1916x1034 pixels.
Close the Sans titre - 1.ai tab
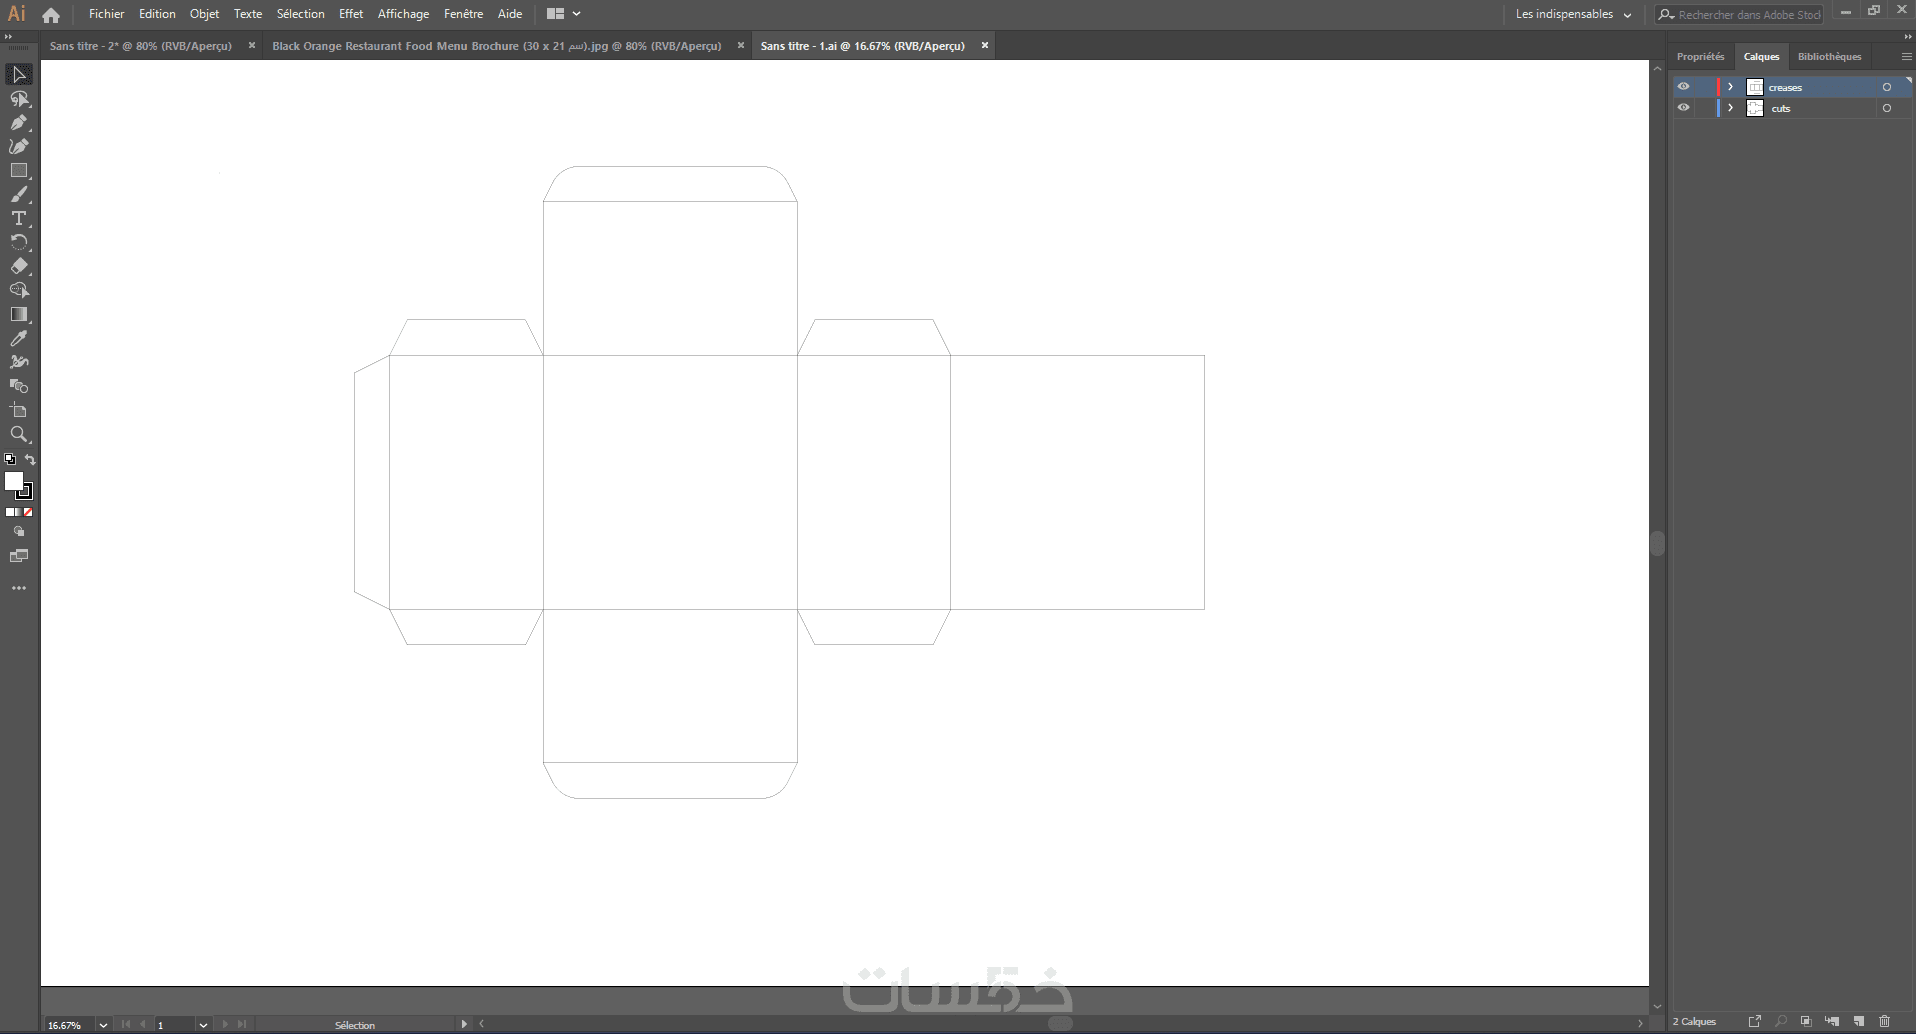(985, 45)
